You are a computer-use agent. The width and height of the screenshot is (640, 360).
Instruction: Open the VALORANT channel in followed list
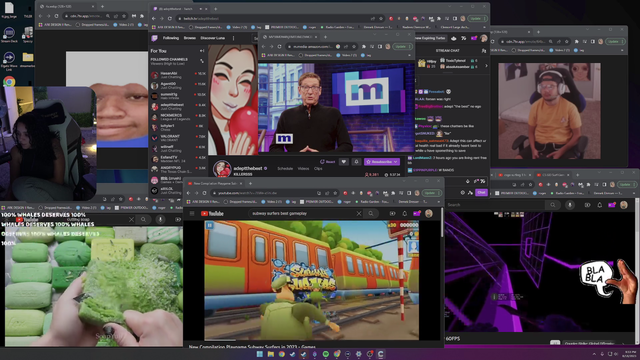point(178,138)
